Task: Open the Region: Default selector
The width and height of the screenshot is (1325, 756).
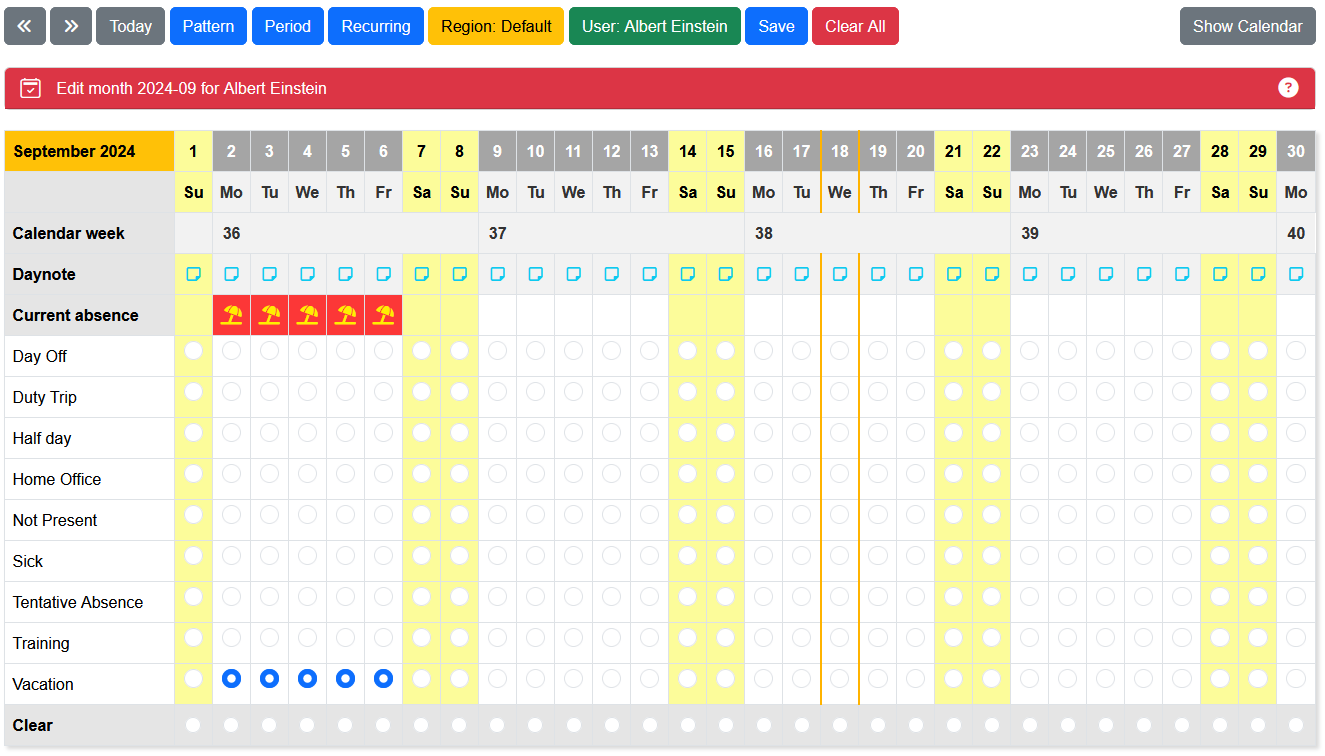Action: coord(496,27)
